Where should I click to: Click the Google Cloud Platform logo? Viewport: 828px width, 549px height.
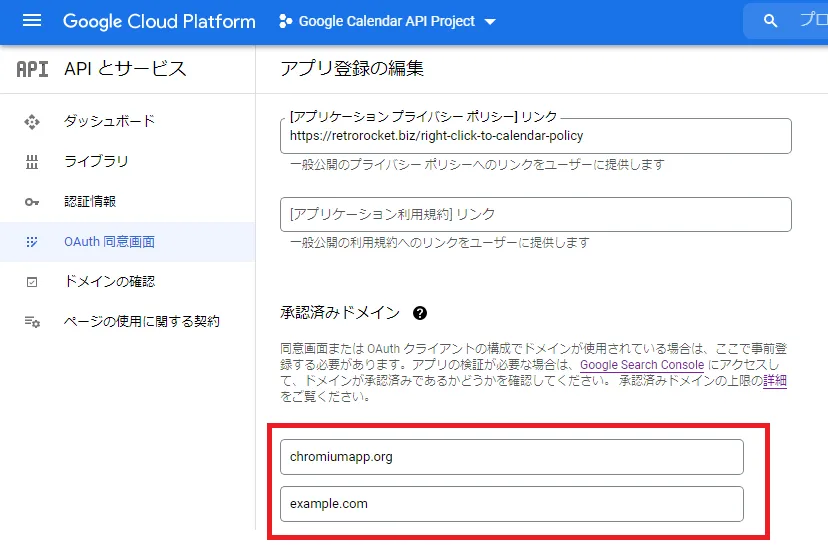(x=159, y=21)
